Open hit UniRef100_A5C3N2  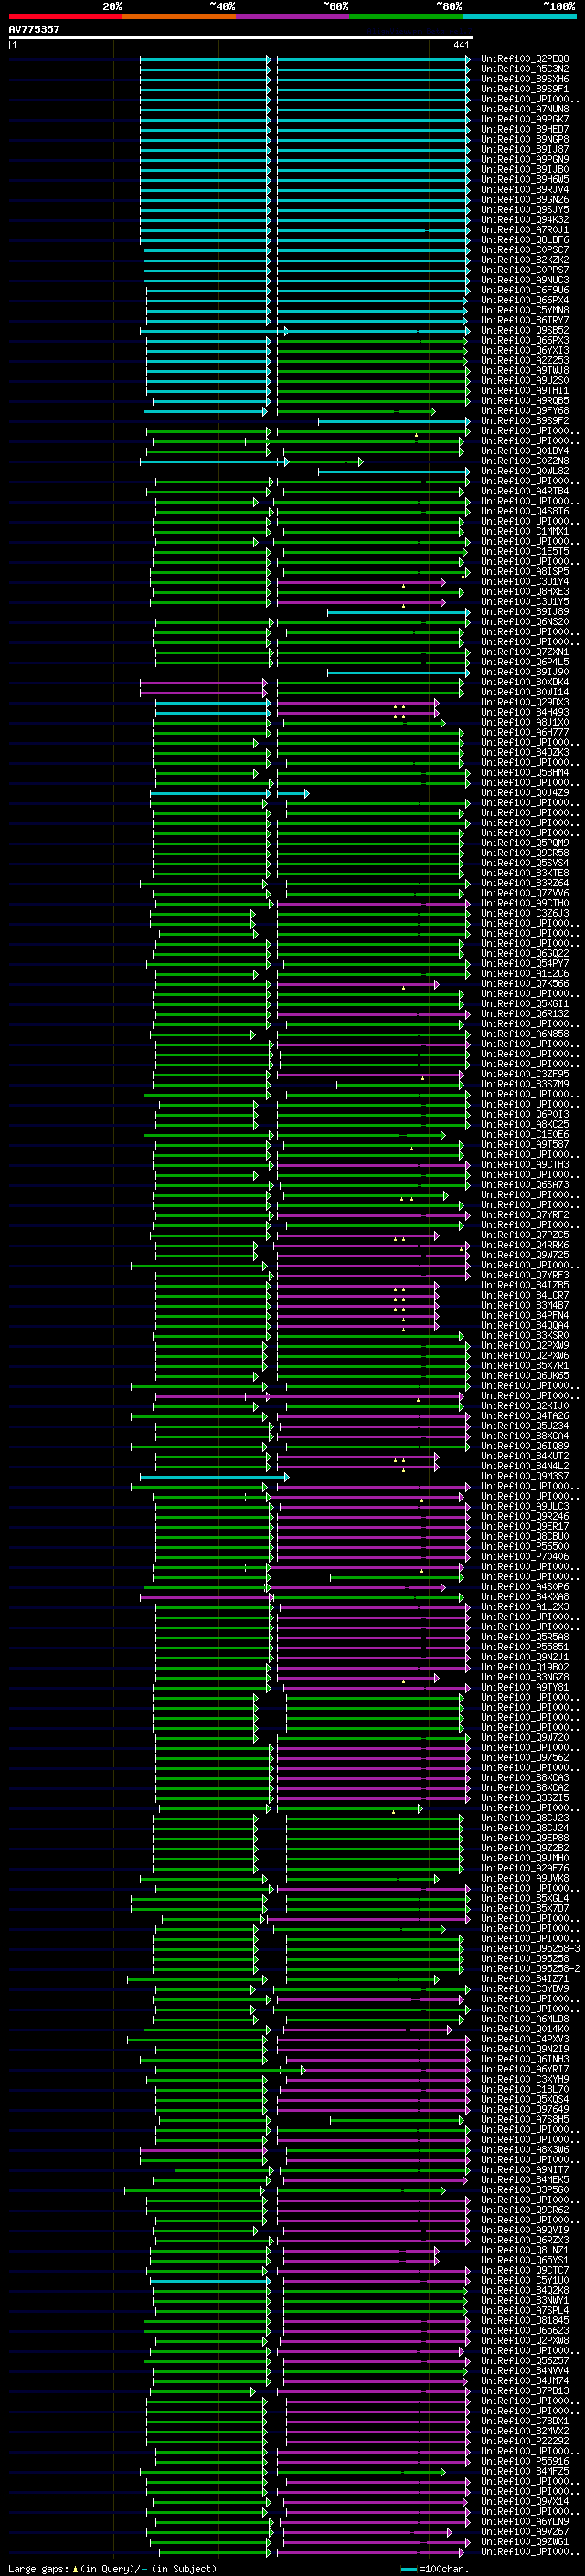524,69
